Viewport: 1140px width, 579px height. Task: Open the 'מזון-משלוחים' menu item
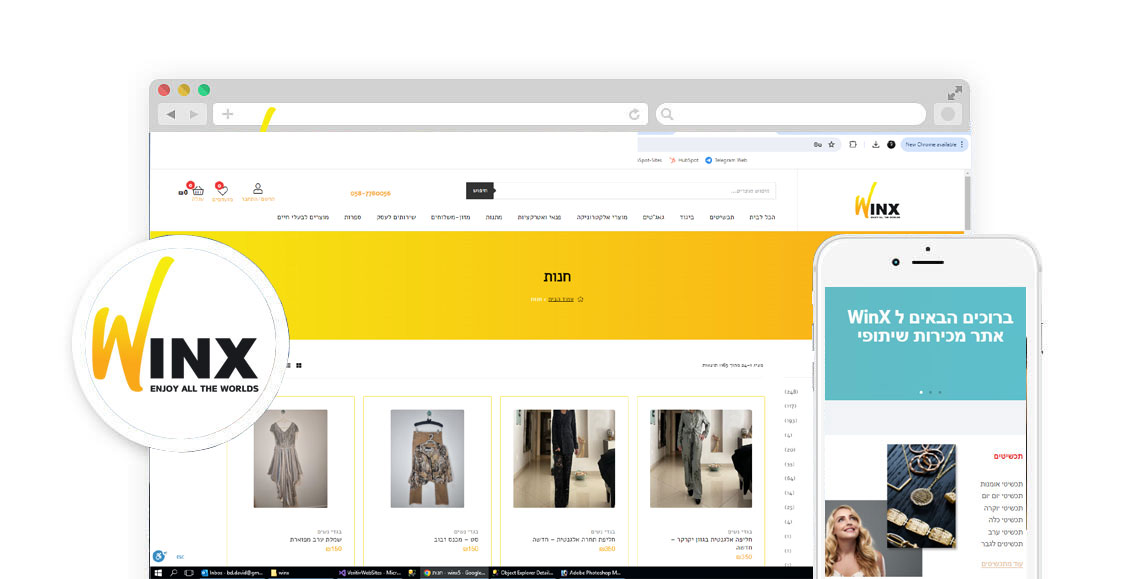450,217
